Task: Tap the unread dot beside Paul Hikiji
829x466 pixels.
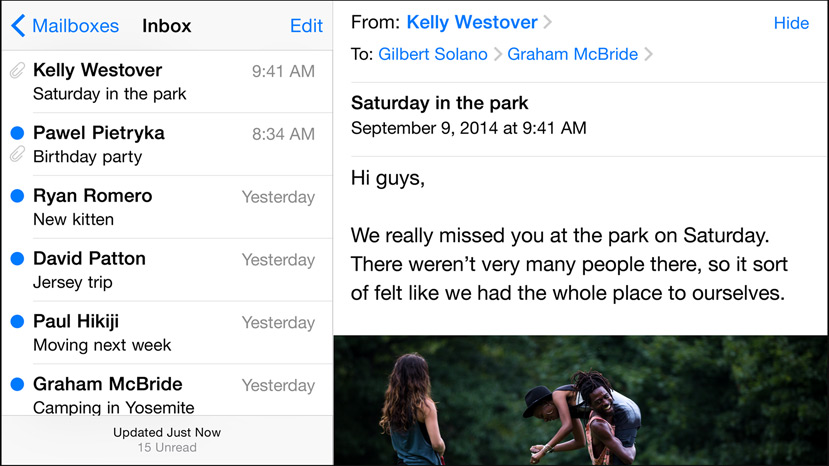Action: 17,322
